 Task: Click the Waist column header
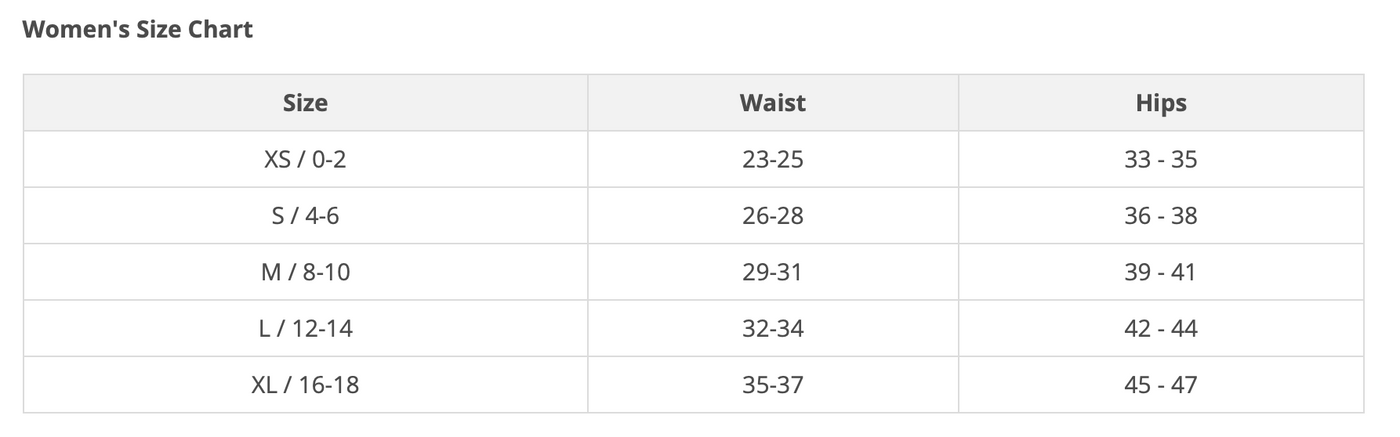point(772,103)
